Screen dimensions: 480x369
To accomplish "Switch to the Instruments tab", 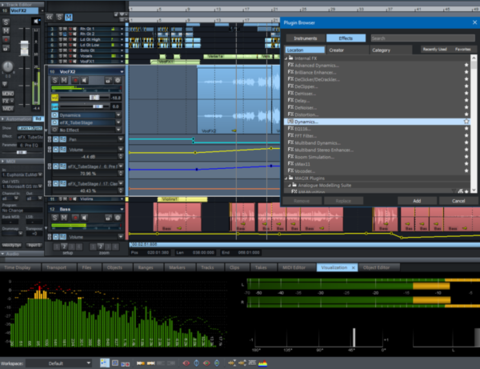I will point(306,38).
